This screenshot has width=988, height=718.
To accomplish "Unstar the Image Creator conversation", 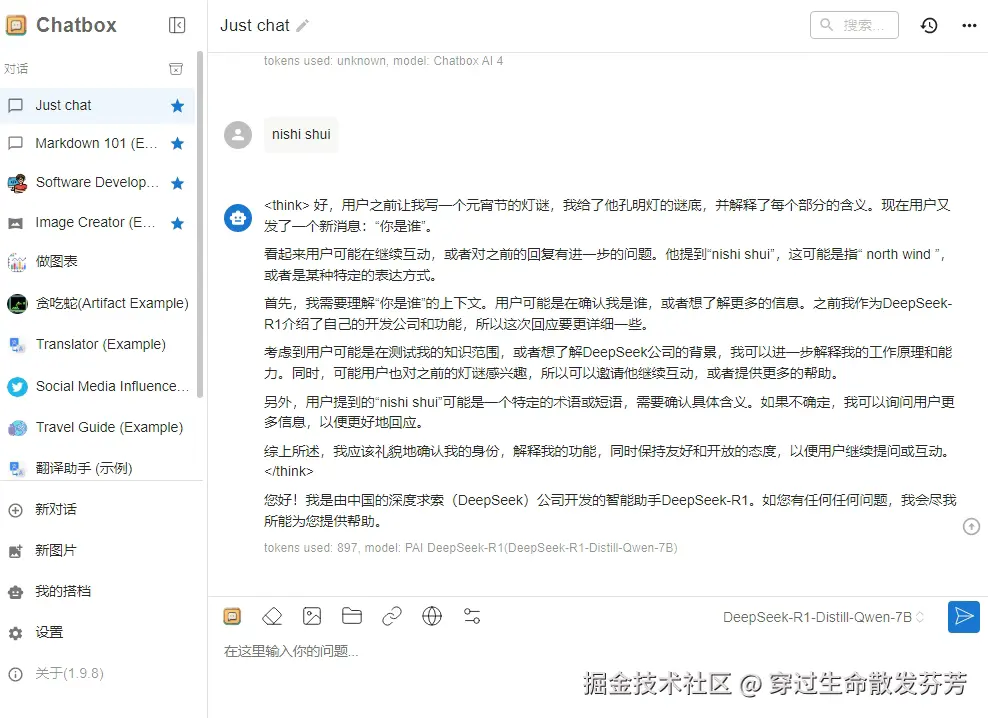I will point(178,223).
